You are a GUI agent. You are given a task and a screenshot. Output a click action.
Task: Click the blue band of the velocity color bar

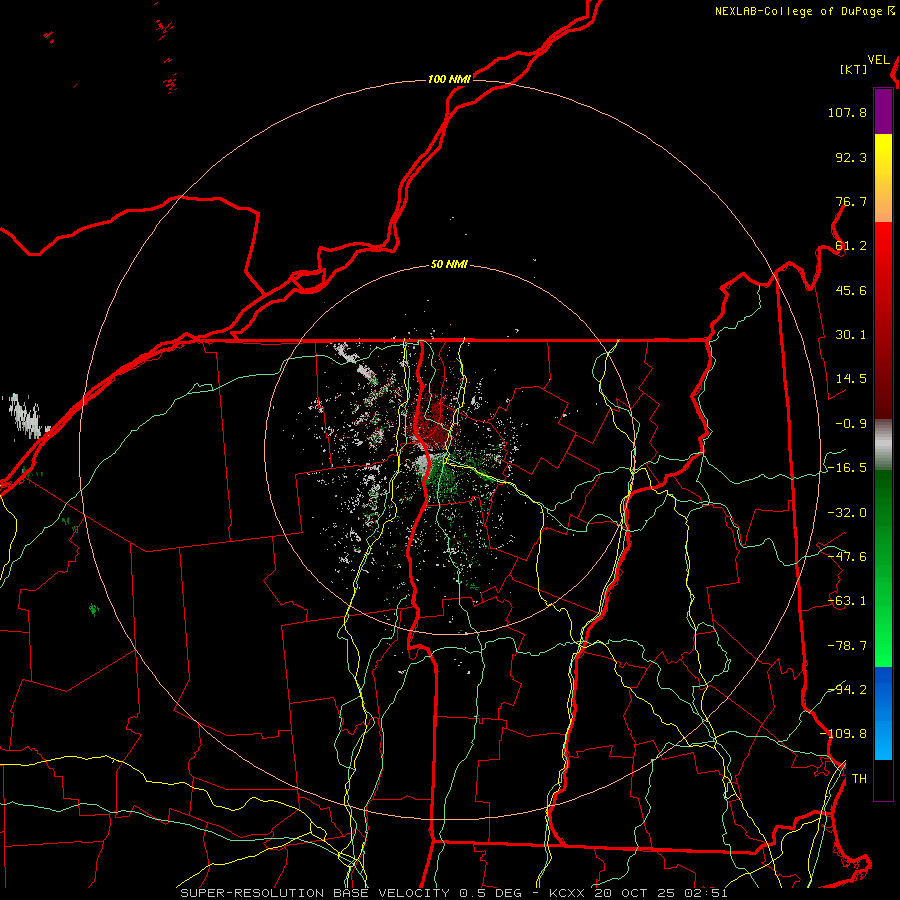(883, 712)
